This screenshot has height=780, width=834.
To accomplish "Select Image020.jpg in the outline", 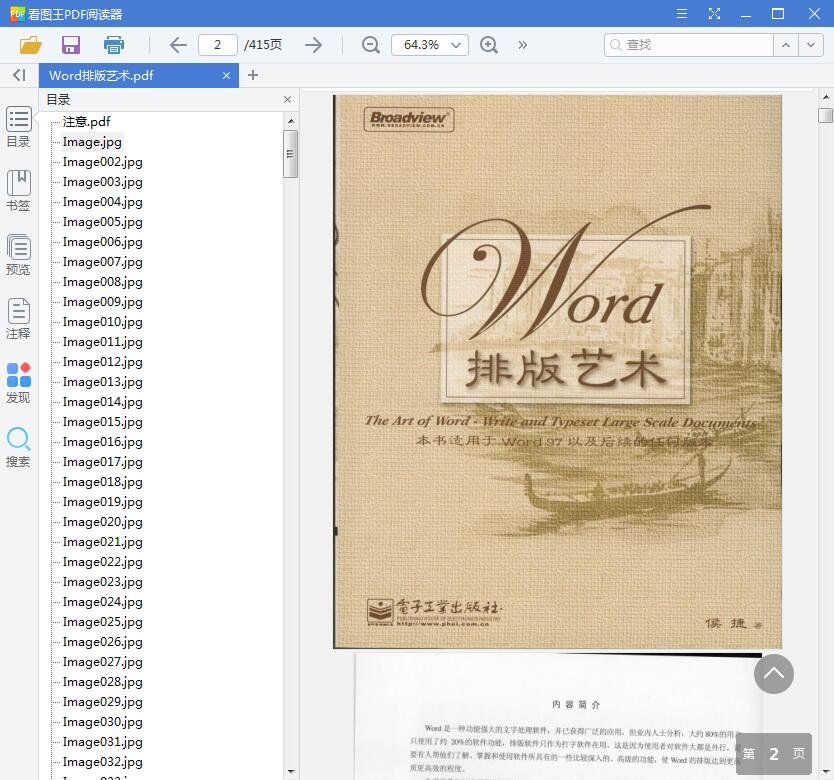I will tap(103, 522).
